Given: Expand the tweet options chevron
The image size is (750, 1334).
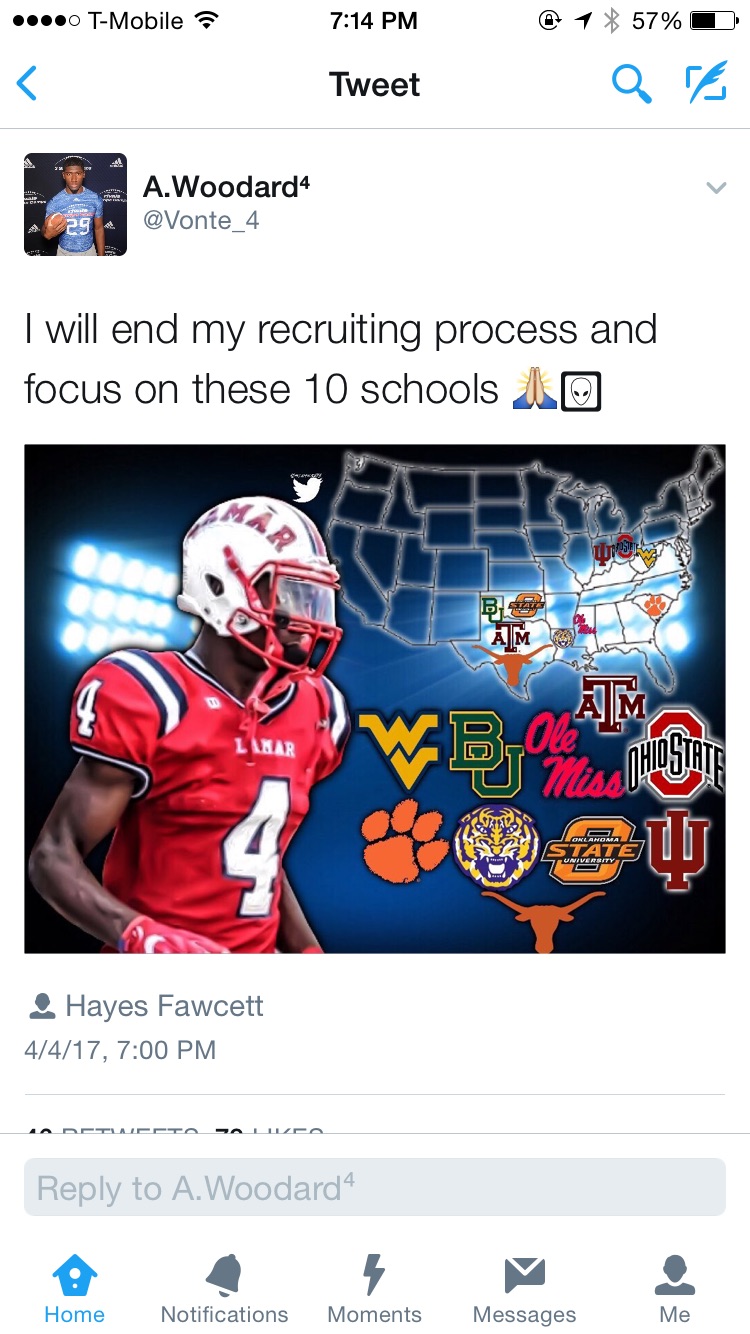Looking at the screenshot, I should [x=716, y=187].
